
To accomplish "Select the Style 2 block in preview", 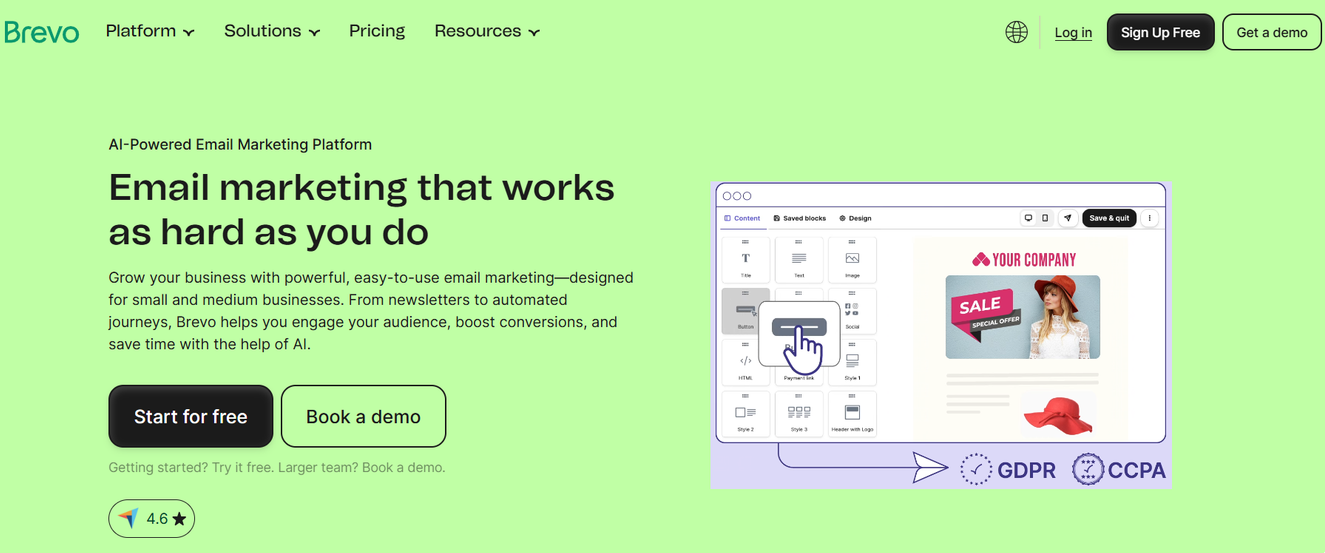I will coord(745,414).
